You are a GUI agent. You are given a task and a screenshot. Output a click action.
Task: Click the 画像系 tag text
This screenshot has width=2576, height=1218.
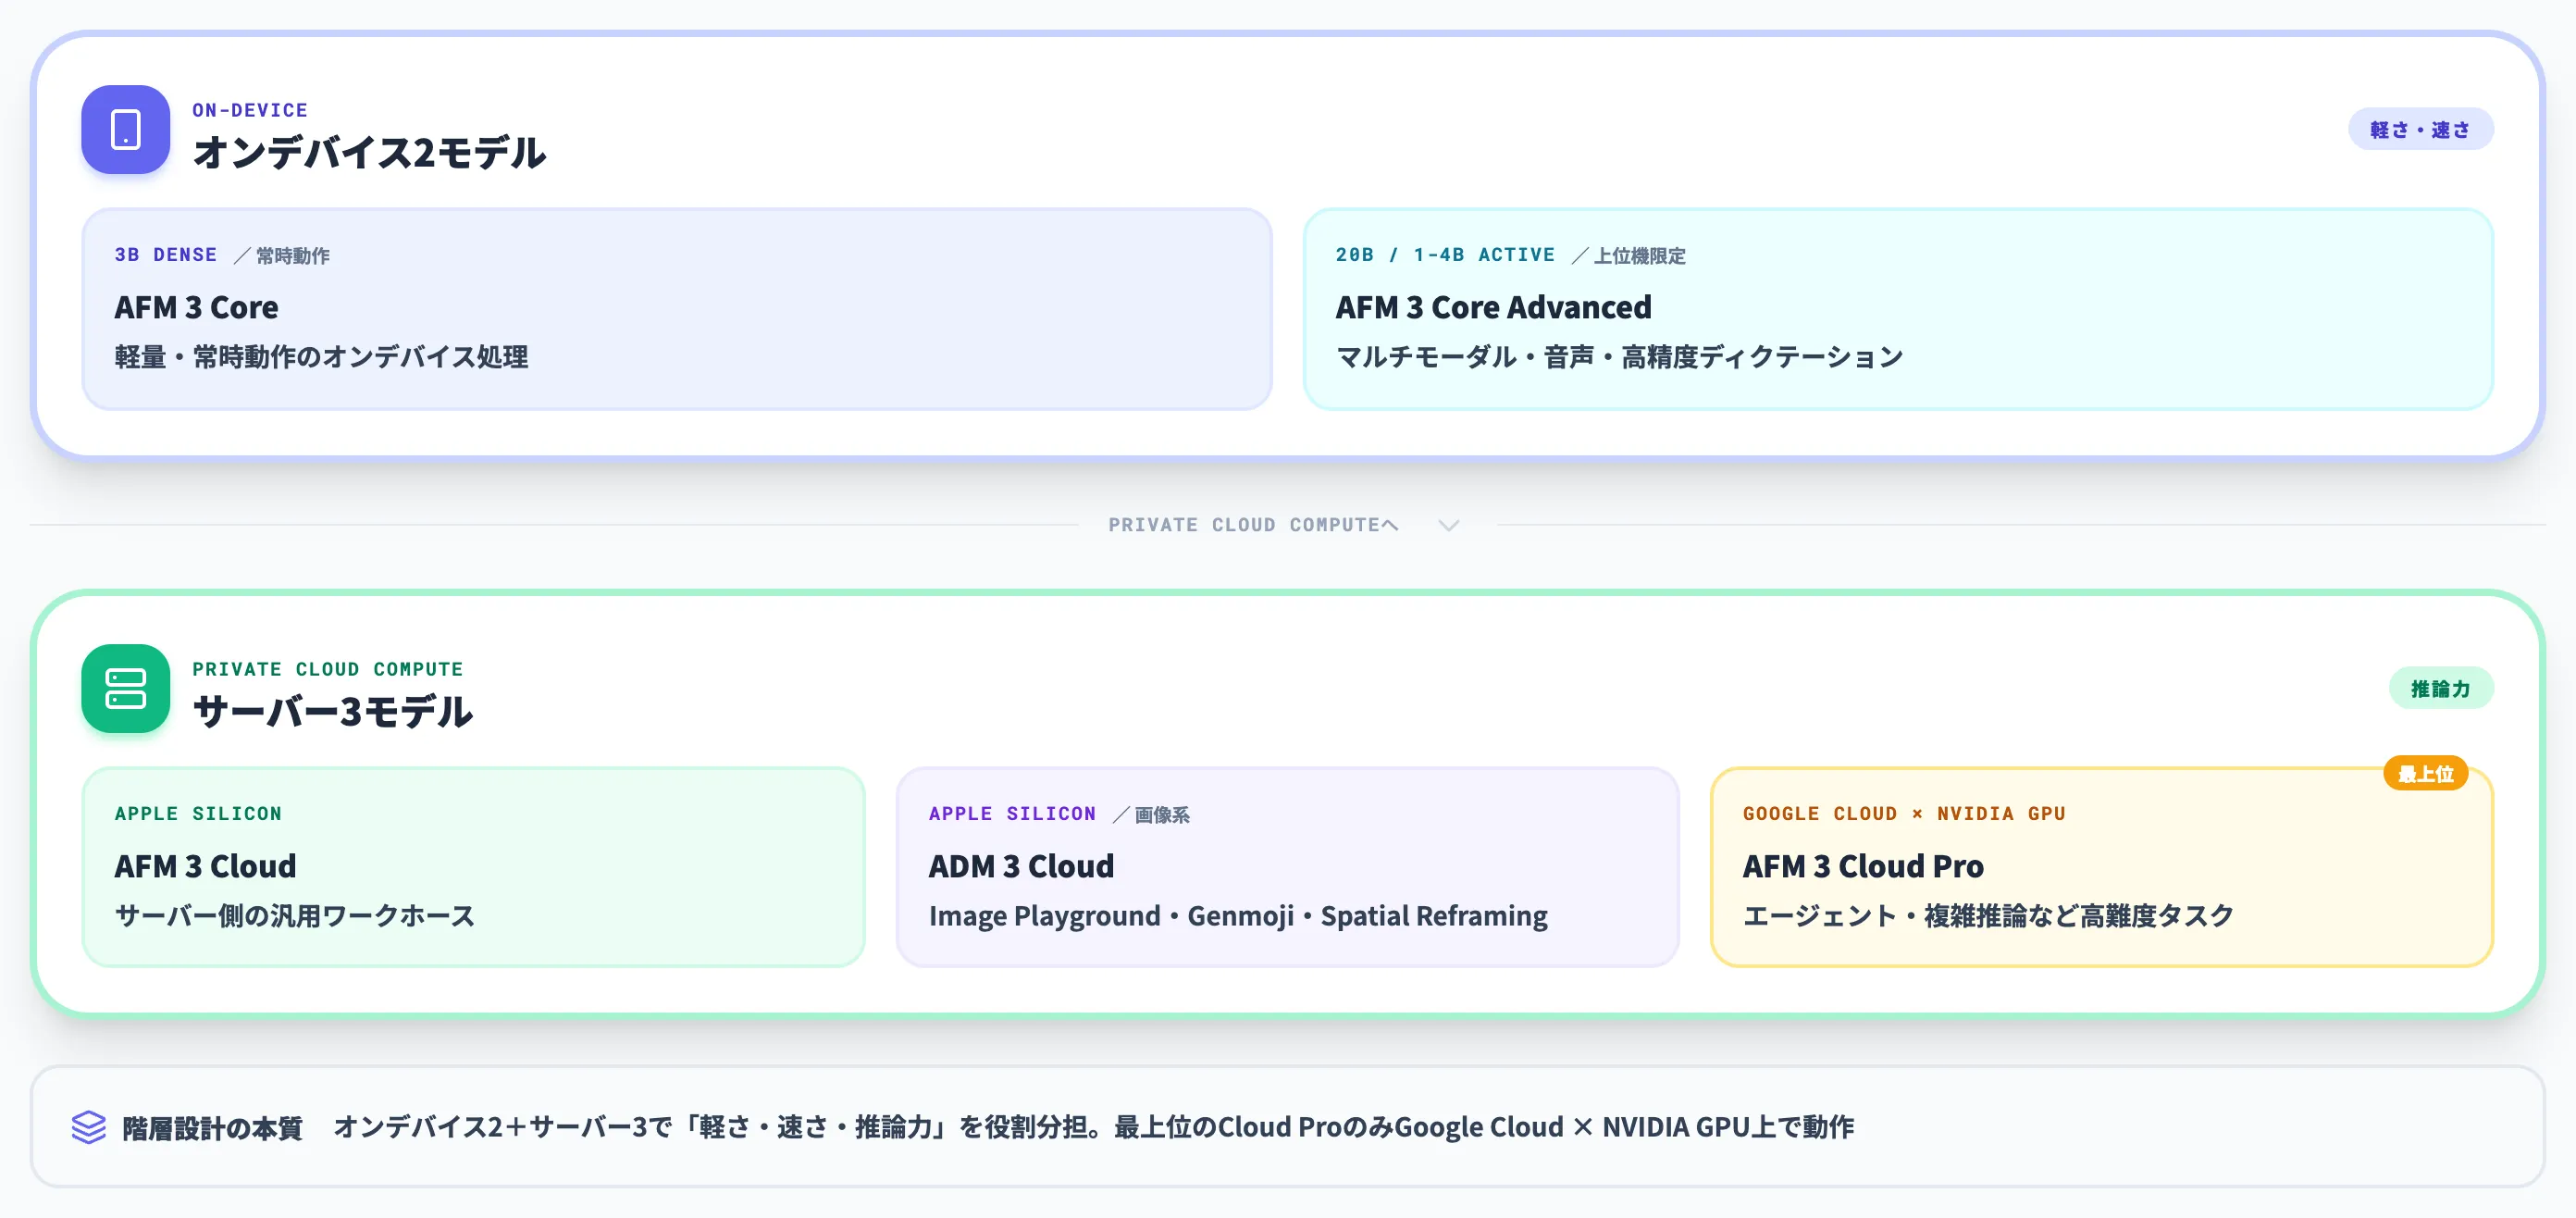click(x=1162, y=815)
